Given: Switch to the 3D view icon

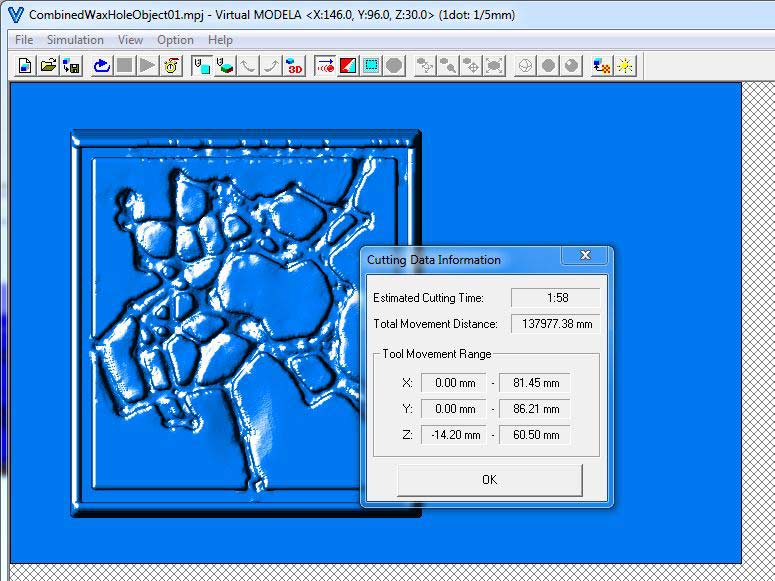Looking at the screenshot, I should tap(294, 66).
